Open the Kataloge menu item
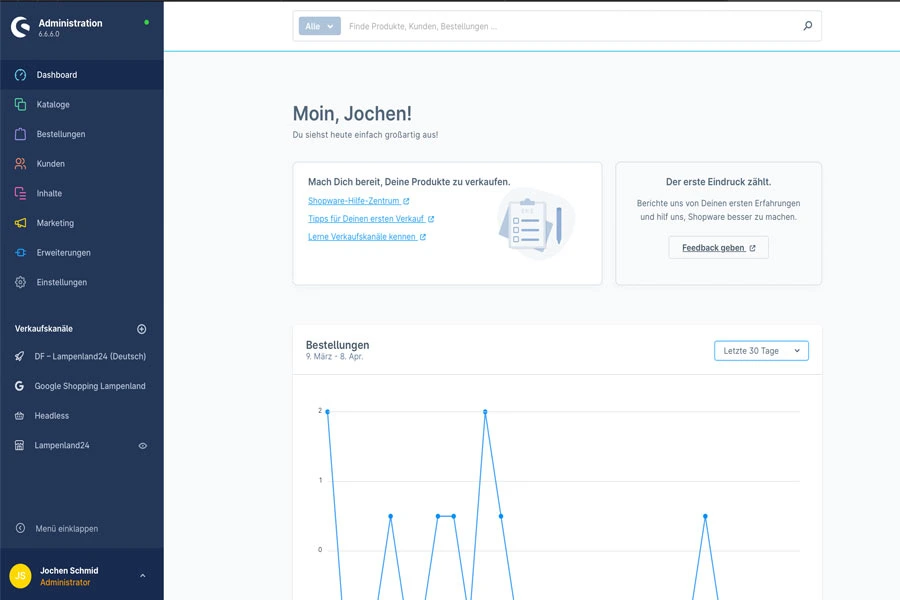Screen dimensions: 900x600 82,104
